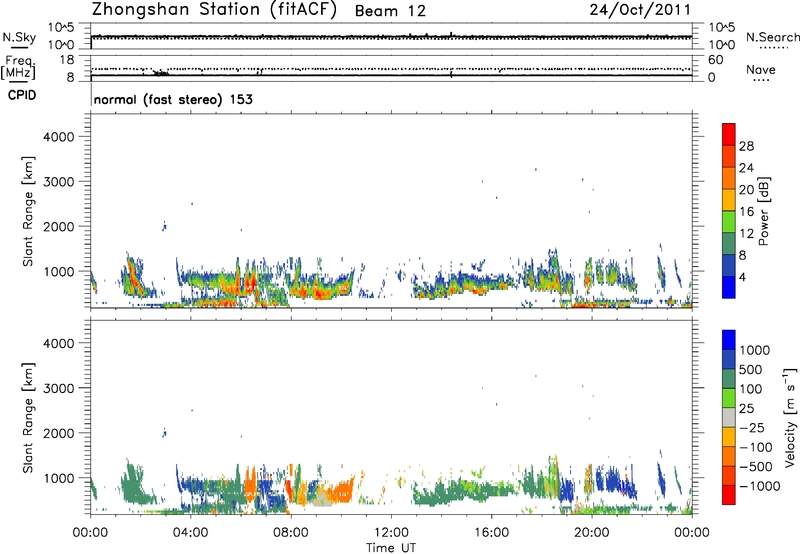Click the 3000 tick of the power panel
Image resolution: width=800 pixels, height=554 pixels.
[x=59, y=182]
